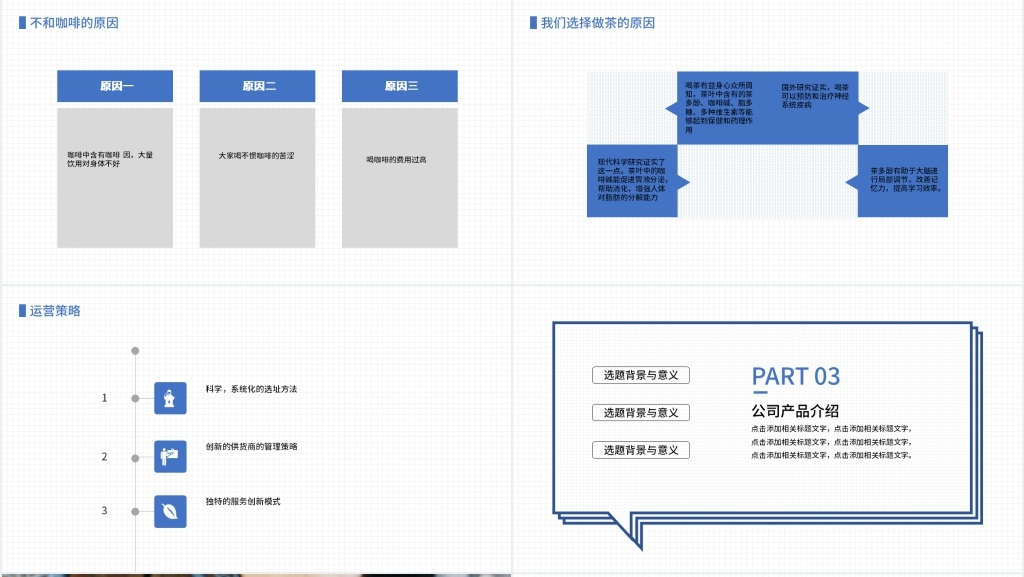Click the blue box about 茶多酚 and memory
Viewport: 1024px width, 577px height.
pyautogui.click(x=903, y=181)
